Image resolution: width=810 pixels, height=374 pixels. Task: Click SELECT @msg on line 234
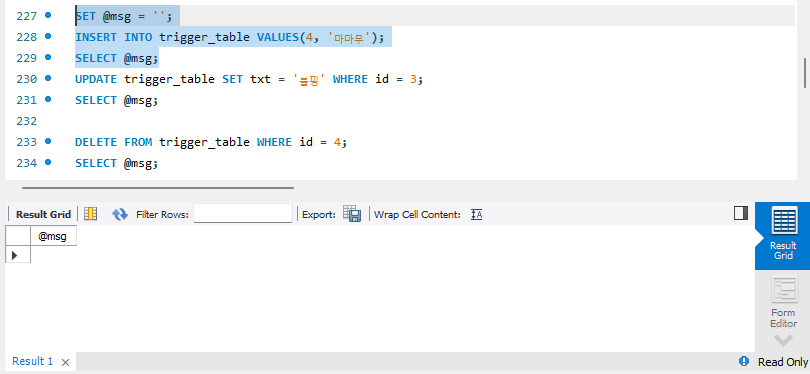(116, 163)
